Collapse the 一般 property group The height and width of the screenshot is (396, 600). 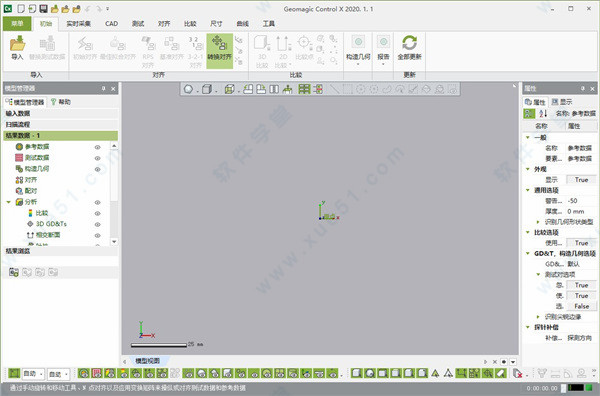pos(528,137)
